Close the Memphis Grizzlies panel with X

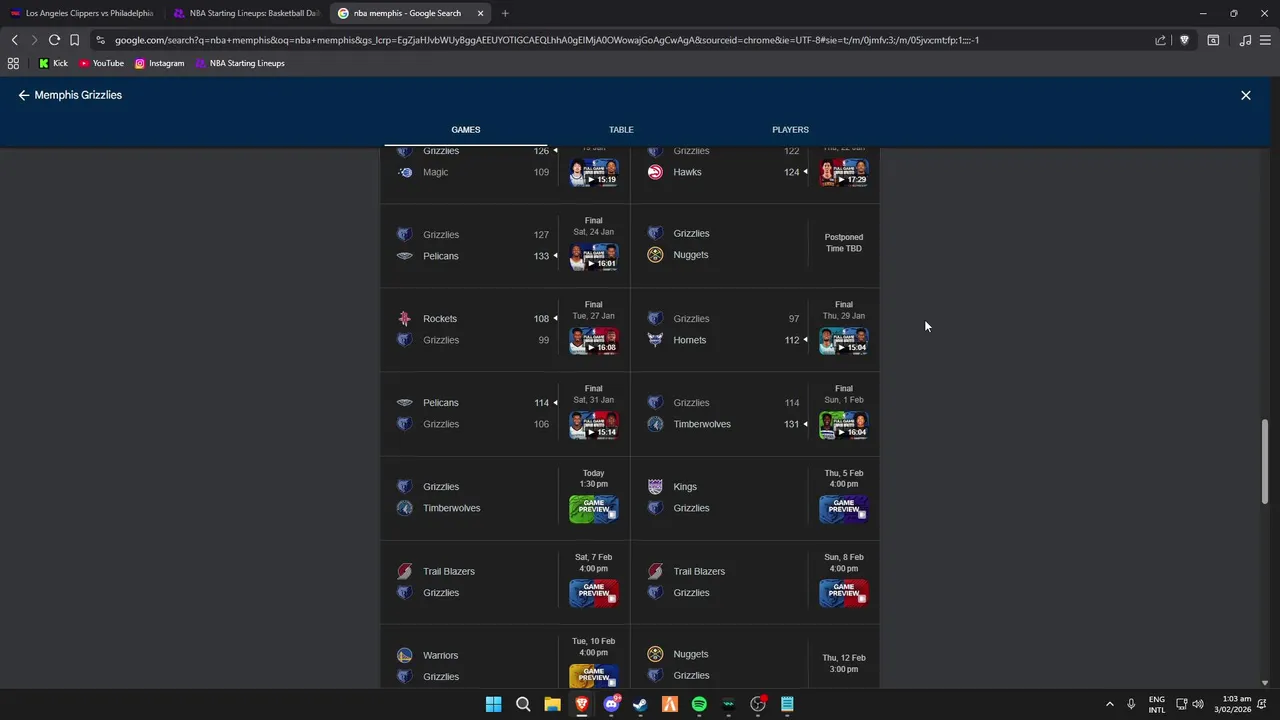1245,95
